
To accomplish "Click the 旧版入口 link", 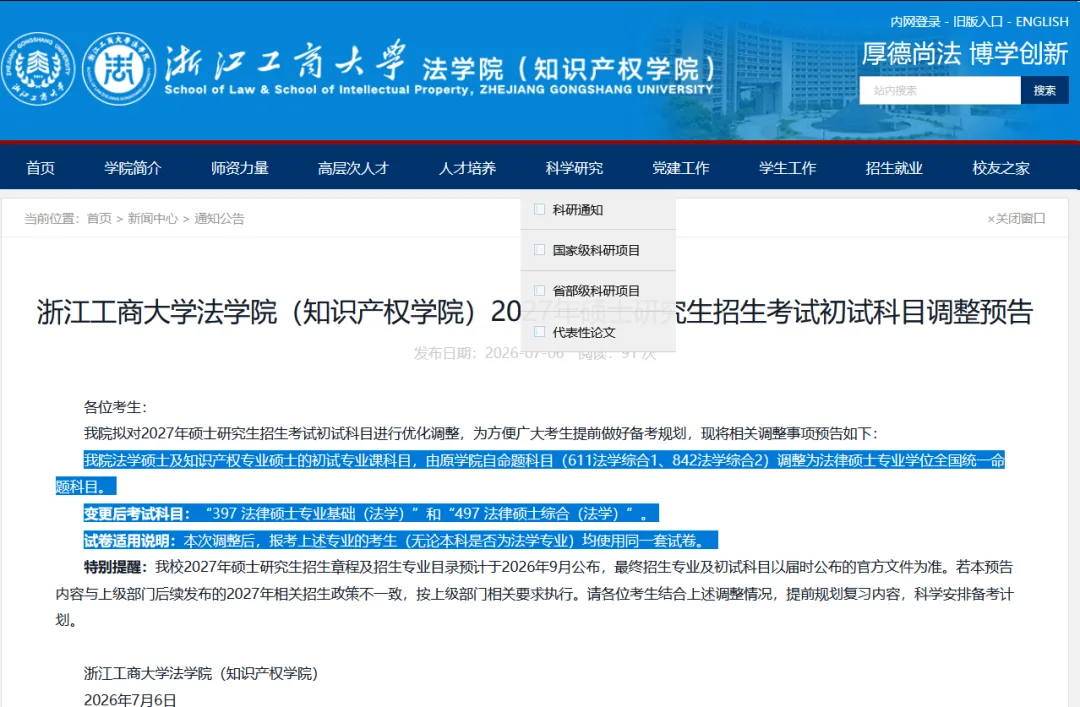I will (978, 21).
